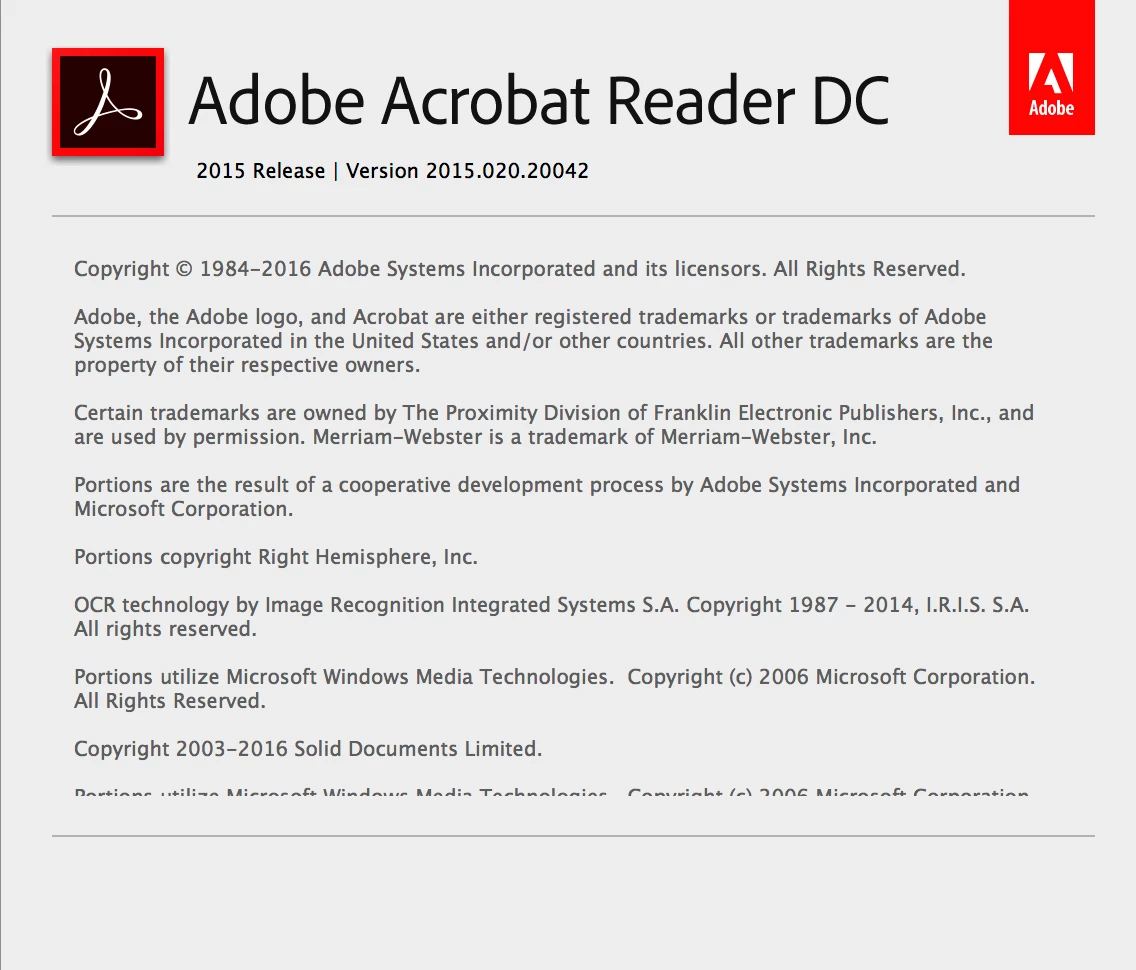The image size is (1136, 970).
Task: Click the Adobe Acrobat Reader DC title
Action: click(539, 101)
